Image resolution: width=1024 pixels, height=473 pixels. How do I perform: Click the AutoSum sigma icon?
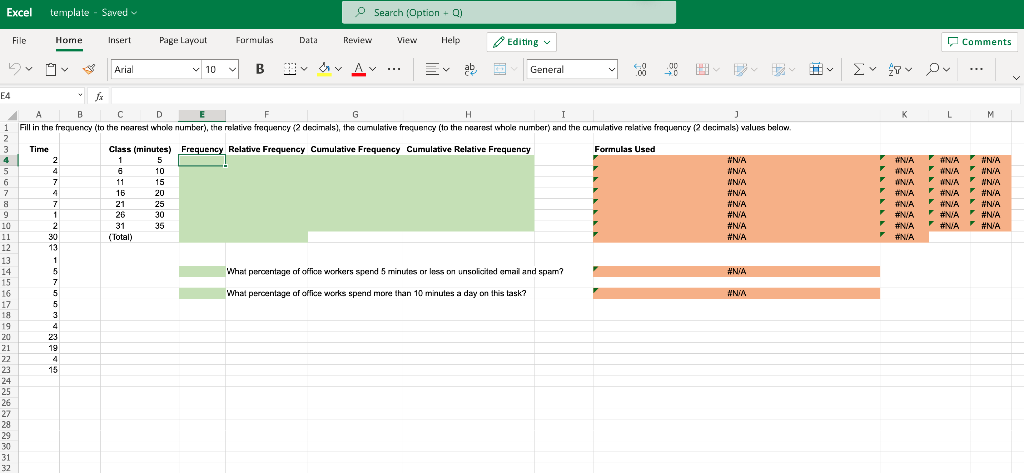pos(860,69)
